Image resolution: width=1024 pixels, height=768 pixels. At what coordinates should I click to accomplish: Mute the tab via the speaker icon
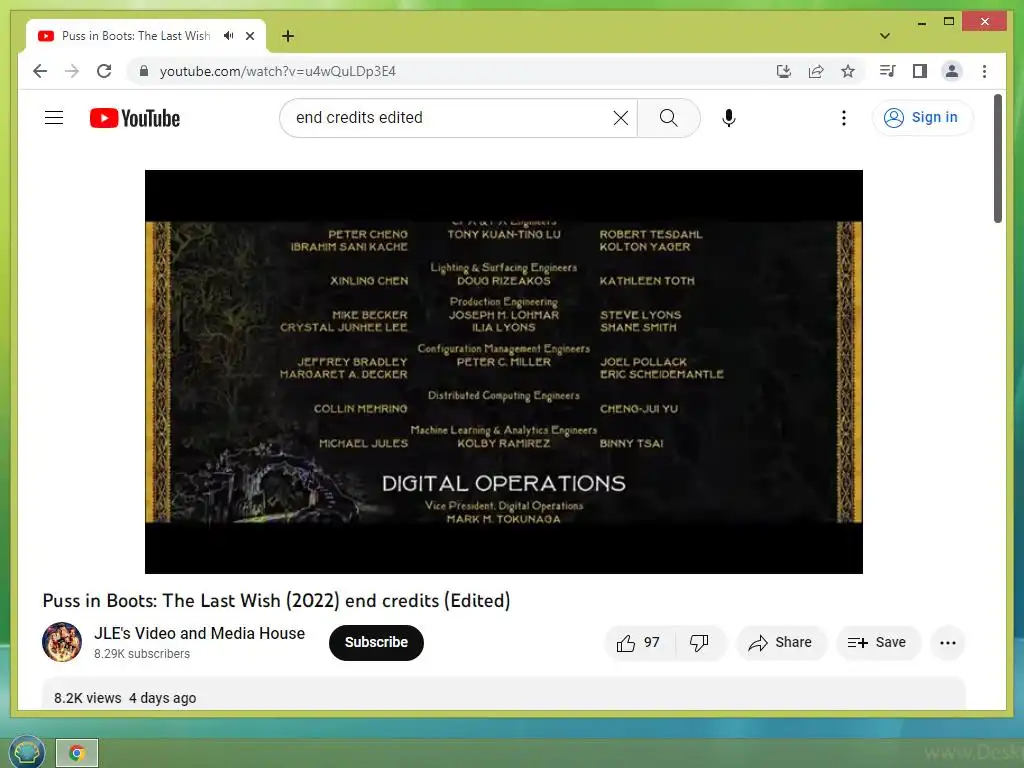pos(228,36)
